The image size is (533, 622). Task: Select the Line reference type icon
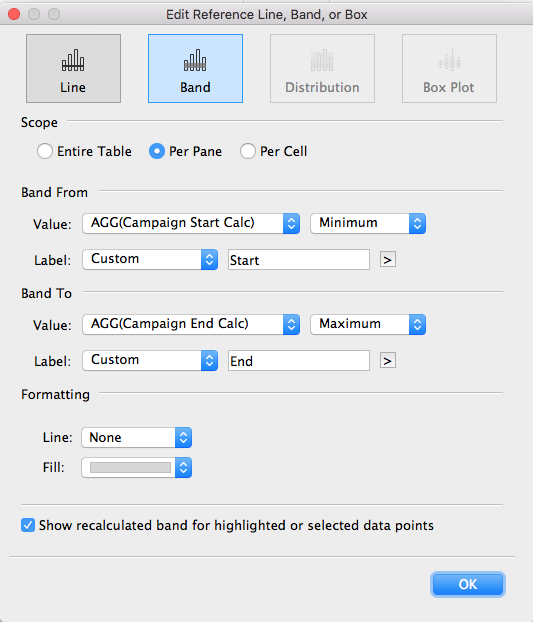(73, 68)
